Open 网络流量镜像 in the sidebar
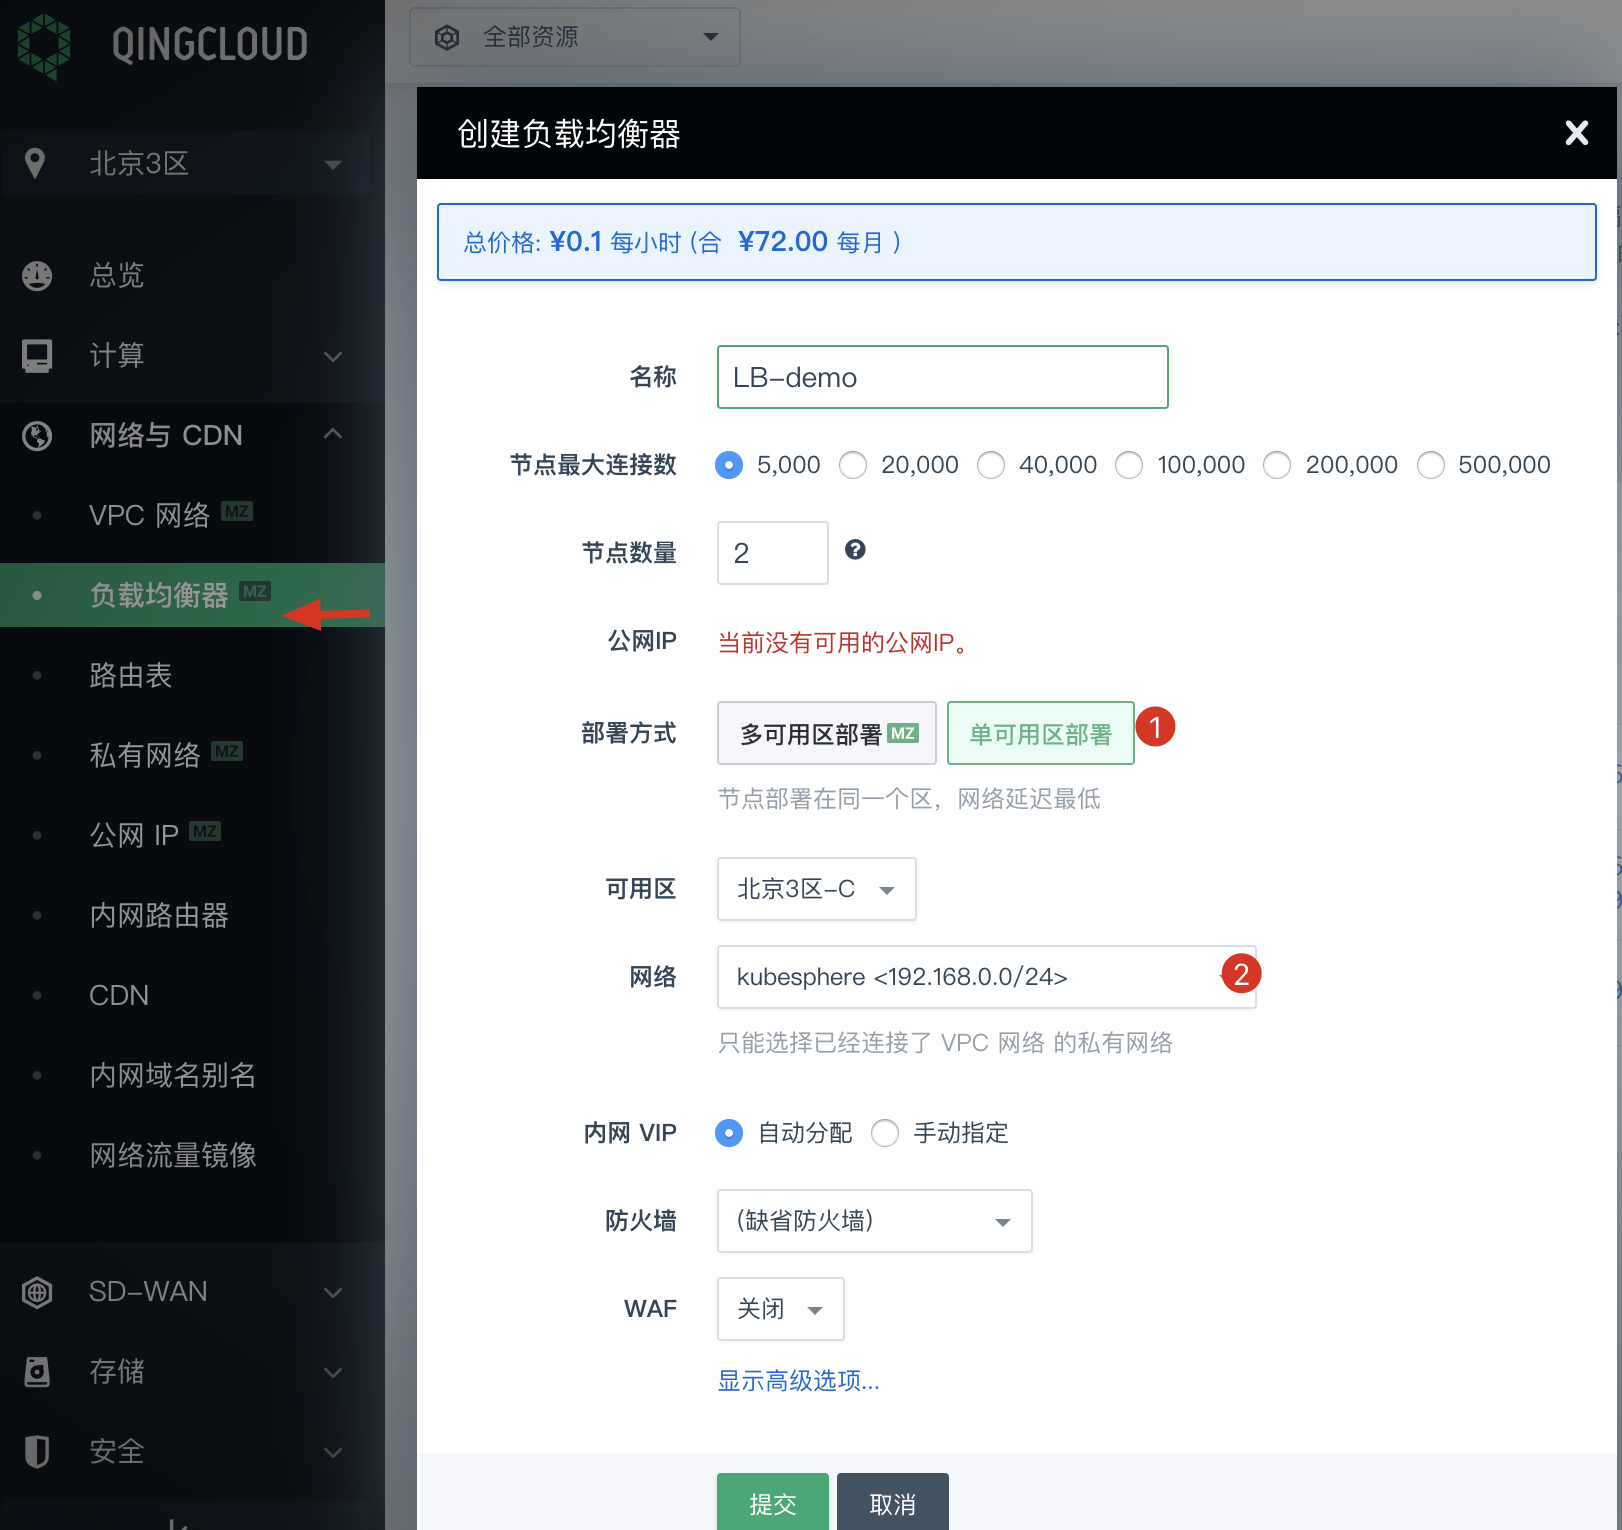Screen dimensions: 1622x1530 (x=173, y=1155)
